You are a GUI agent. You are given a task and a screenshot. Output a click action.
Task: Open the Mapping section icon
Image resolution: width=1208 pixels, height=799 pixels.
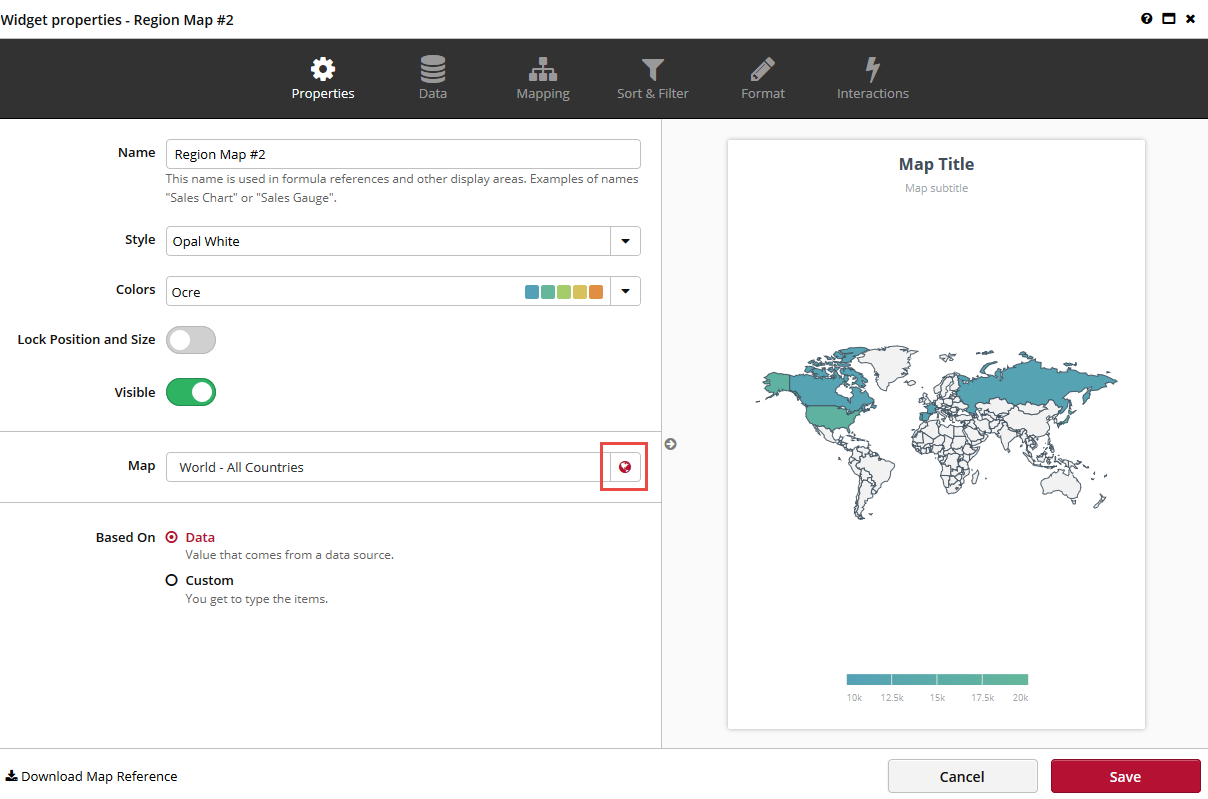[x=542, y=68]
